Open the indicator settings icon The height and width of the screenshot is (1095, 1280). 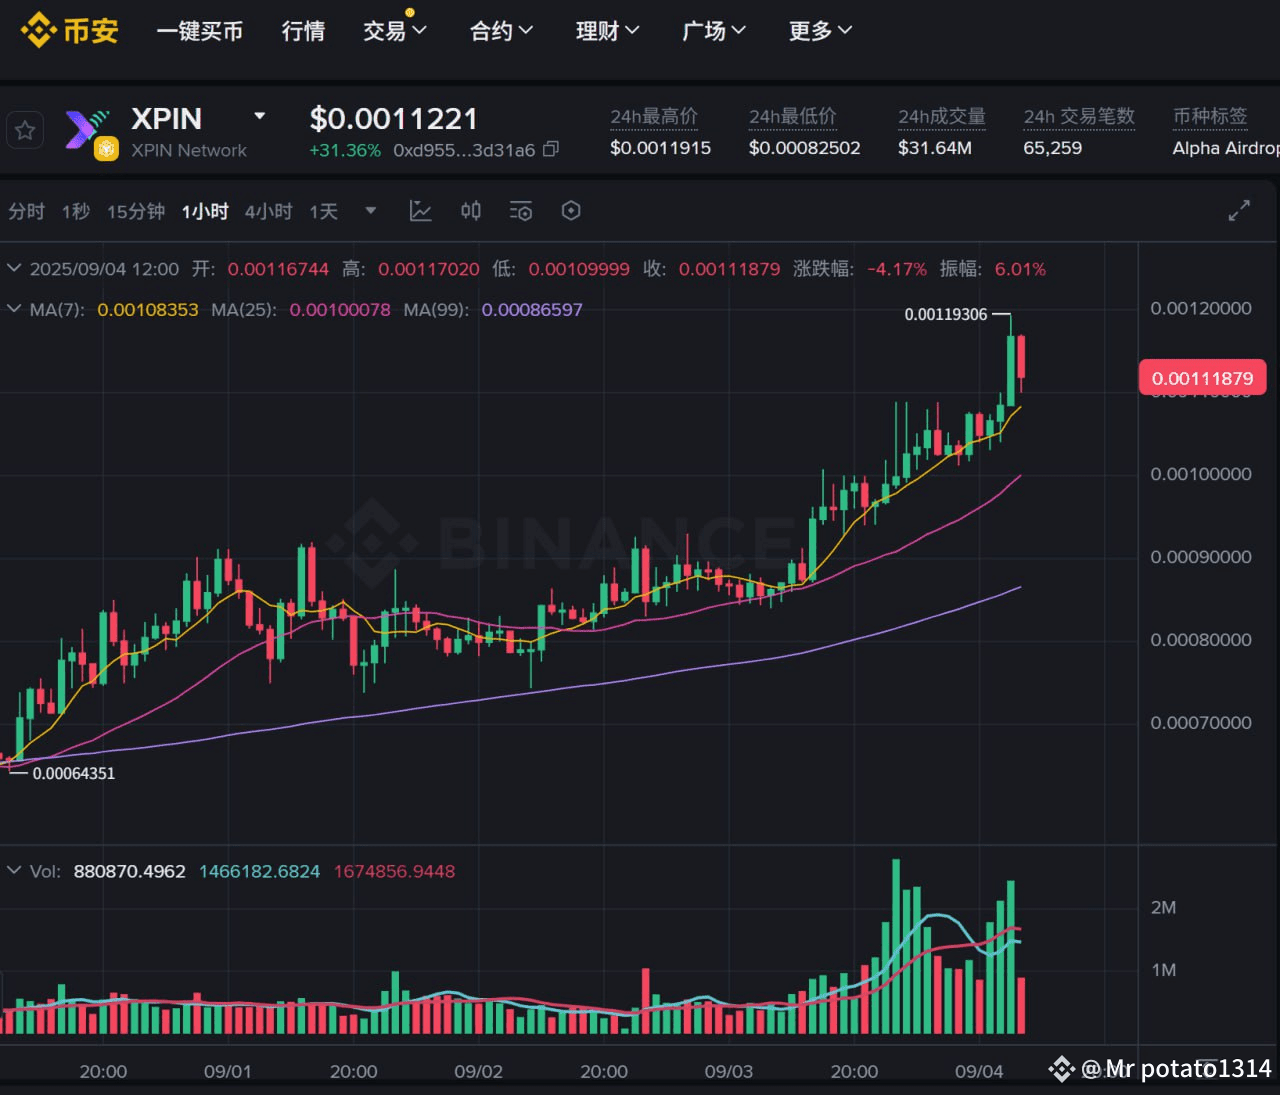[x=521, y=211]
